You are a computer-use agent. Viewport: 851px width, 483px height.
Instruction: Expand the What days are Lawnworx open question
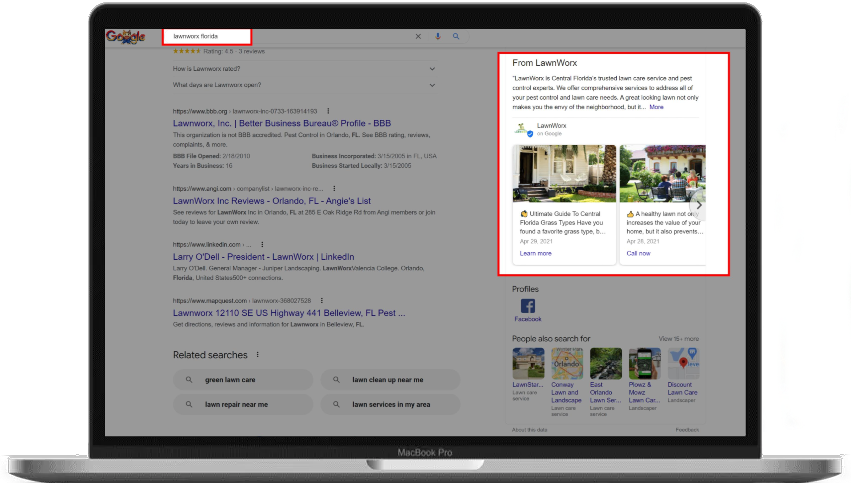pos(304,85)
